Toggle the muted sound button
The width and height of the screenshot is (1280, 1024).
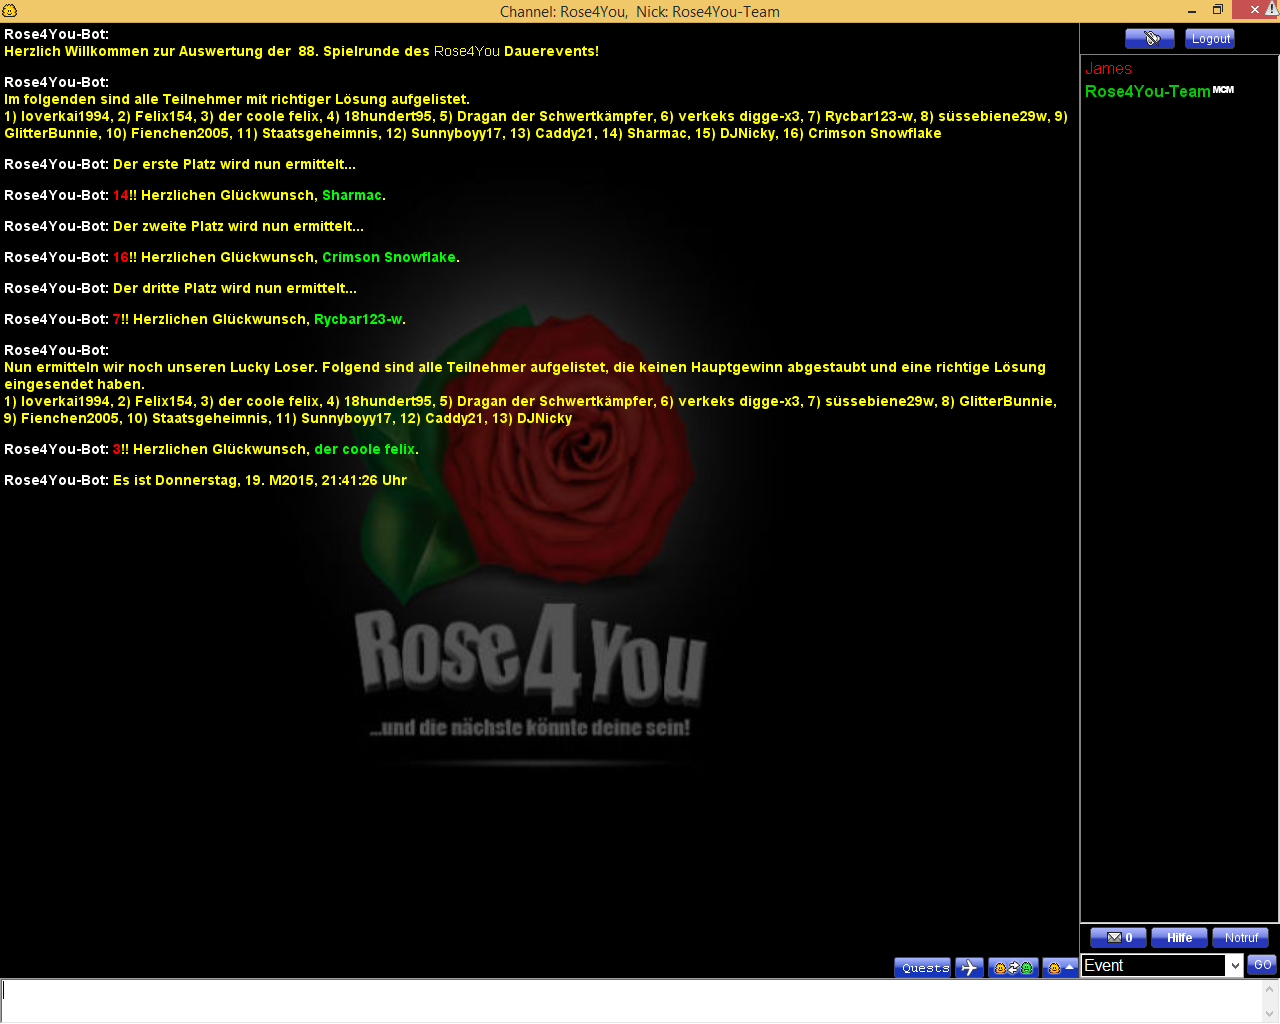(x=1149, y=39)
